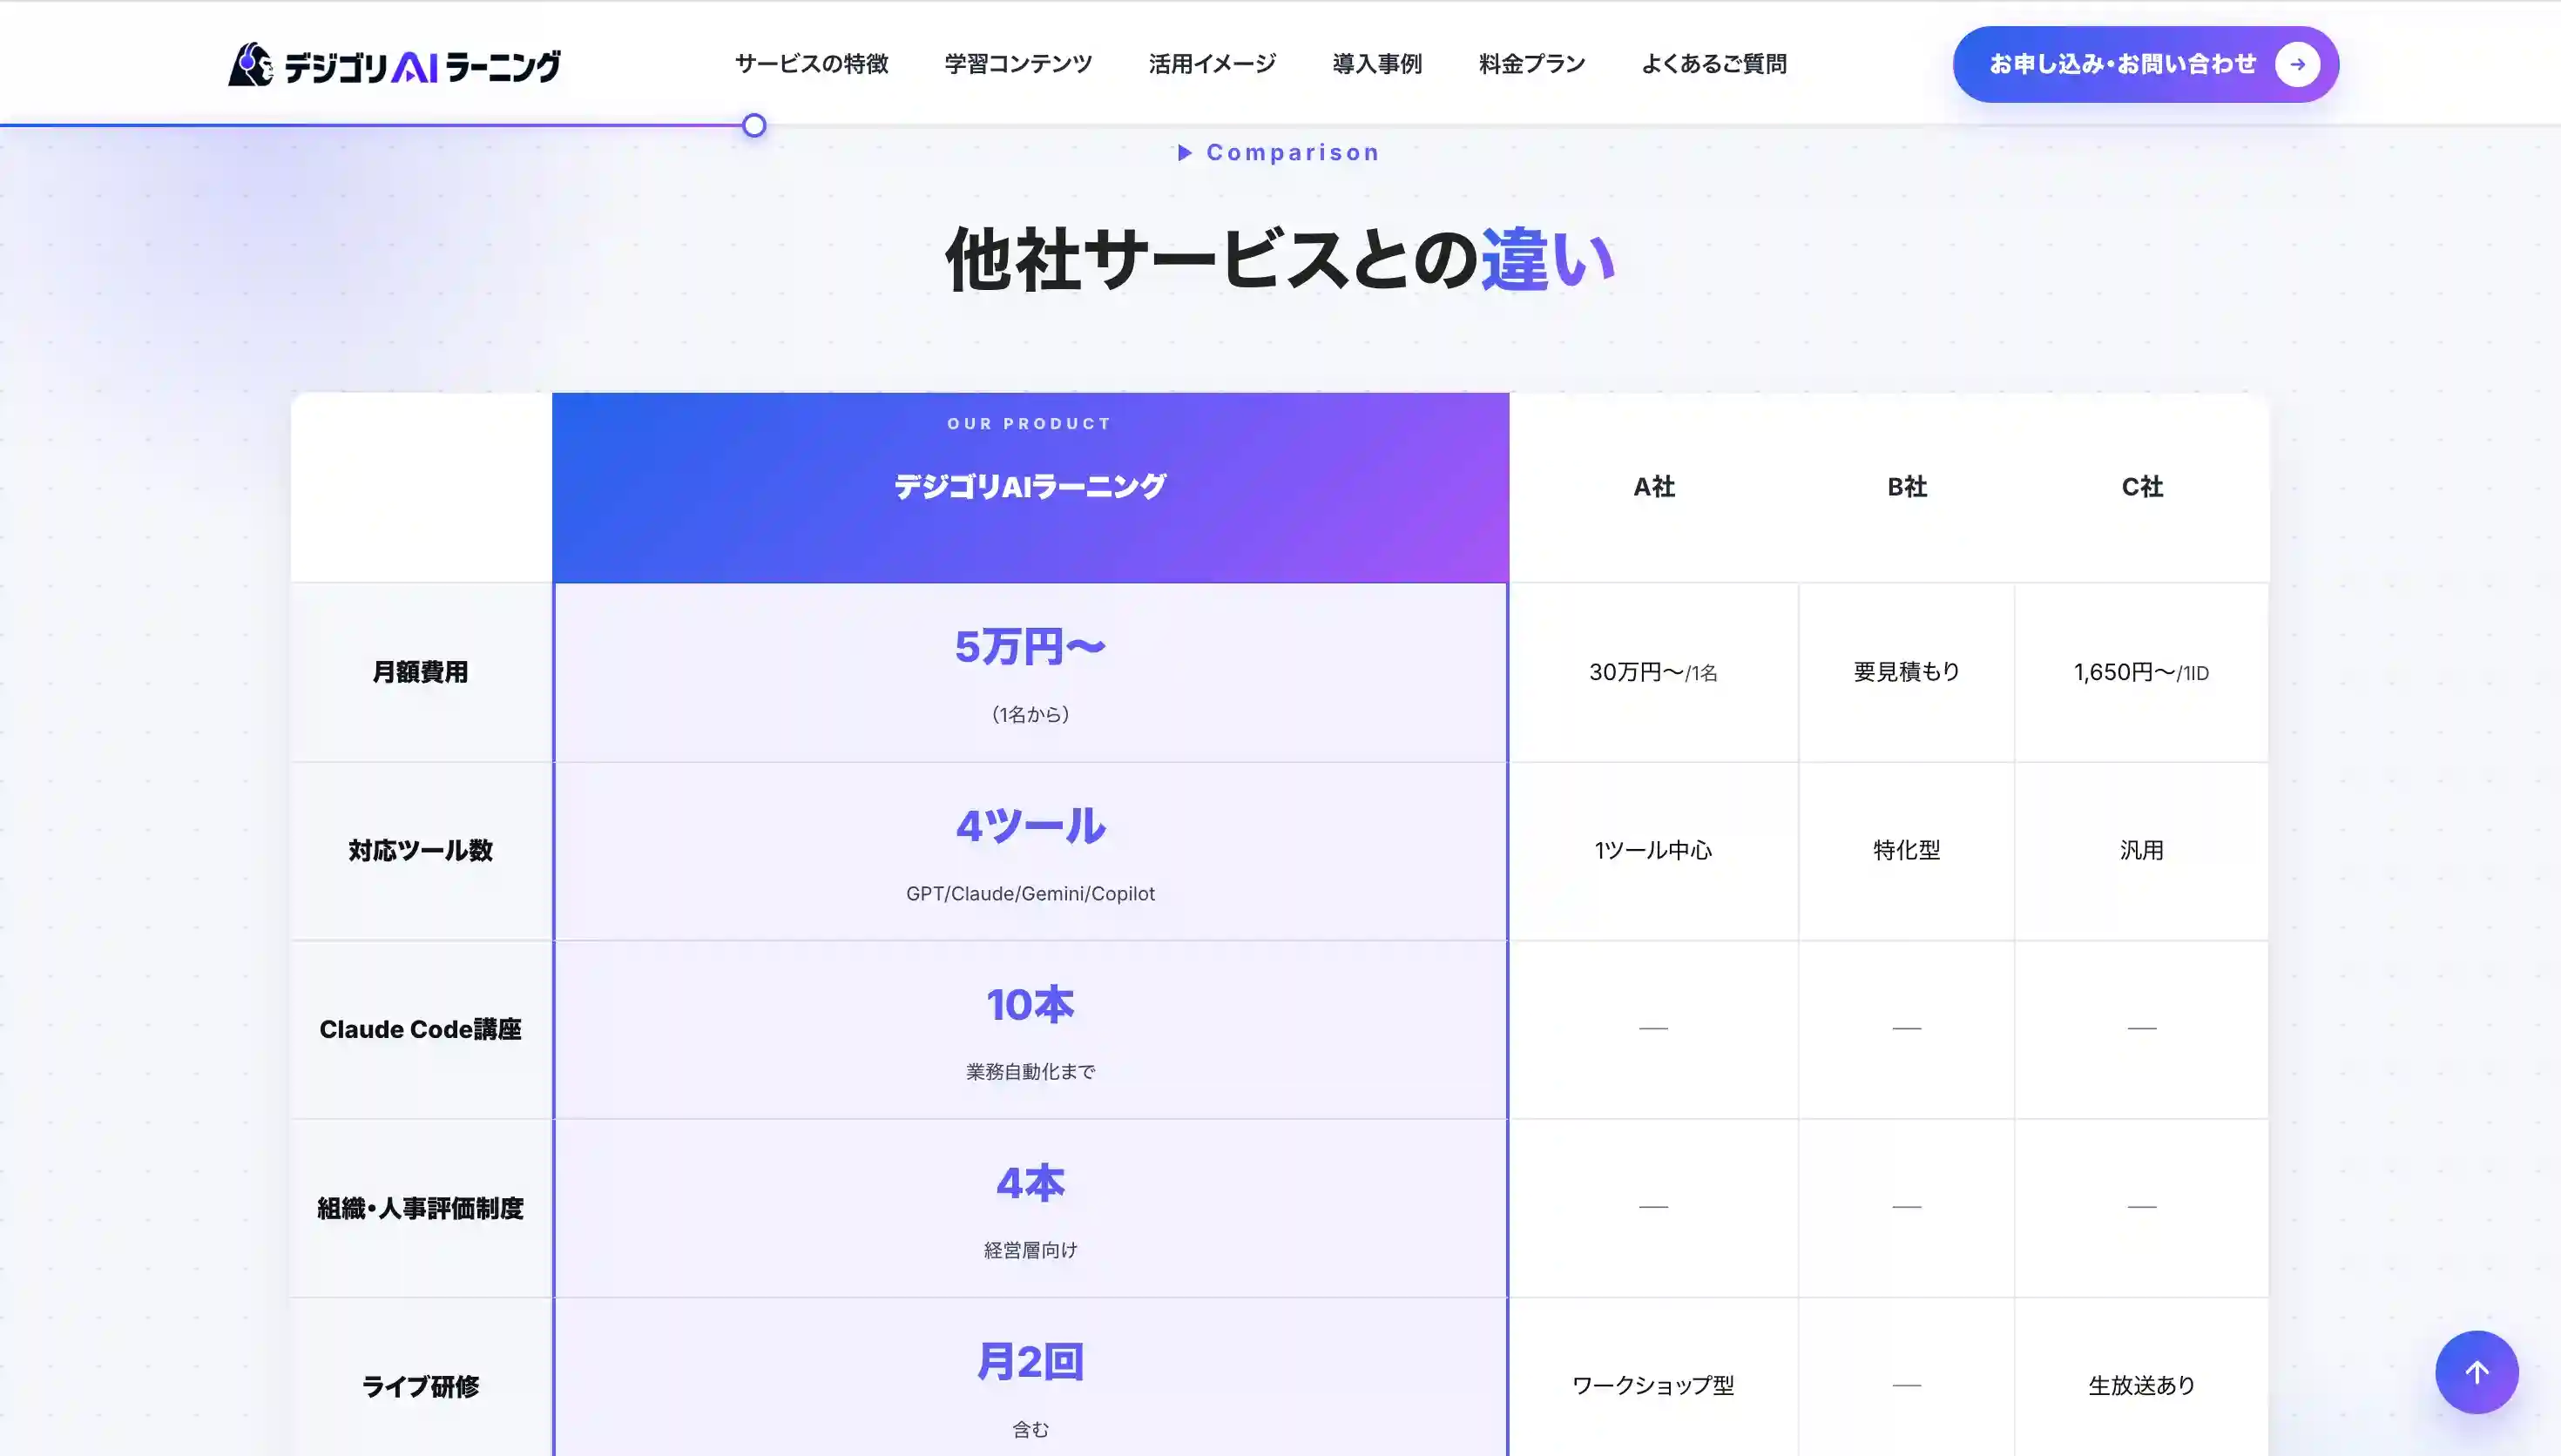Click the 1,650円〜/1ID cell
2561x1456 pixels.
click(2141, 672)
